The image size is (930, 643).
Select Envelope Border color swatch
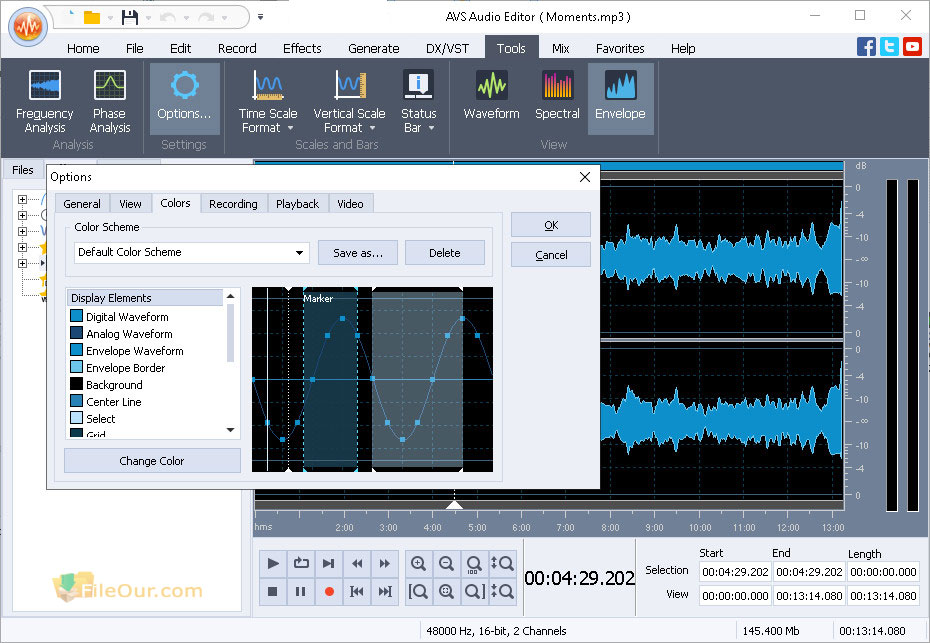point(77,367)
